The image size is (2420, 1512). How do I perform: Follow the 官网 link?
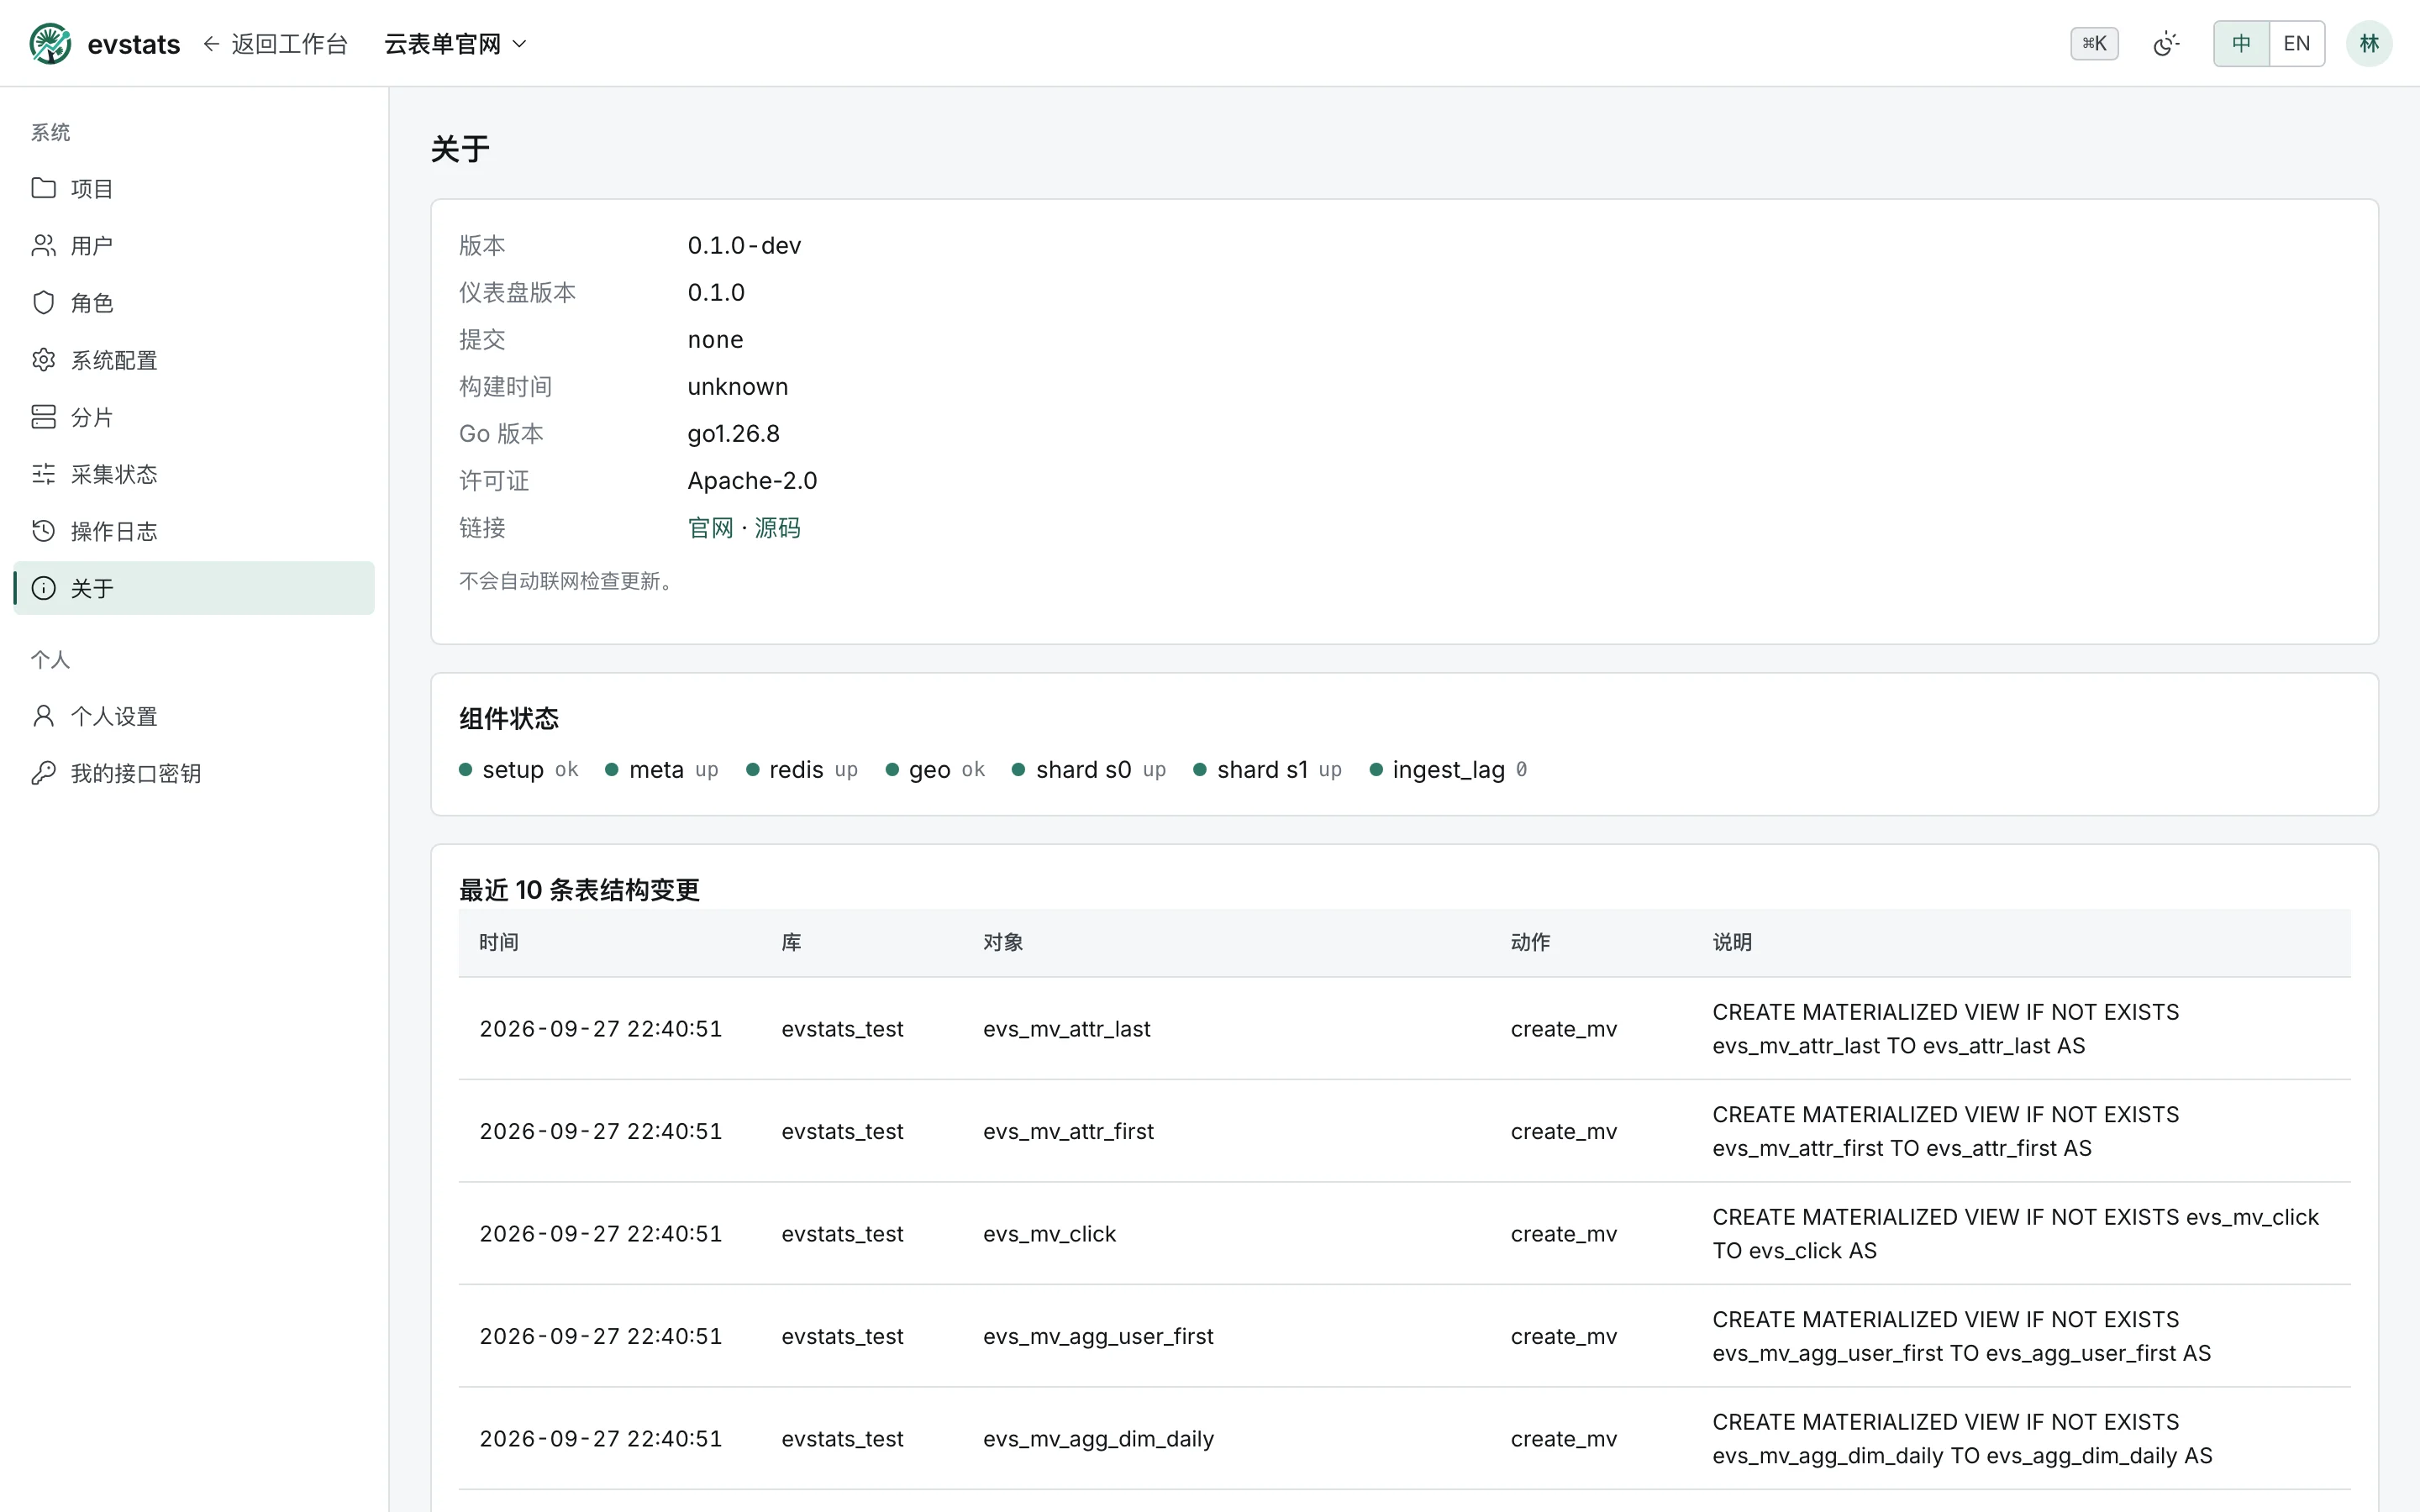pyautogui.click(x=710, y=527)
